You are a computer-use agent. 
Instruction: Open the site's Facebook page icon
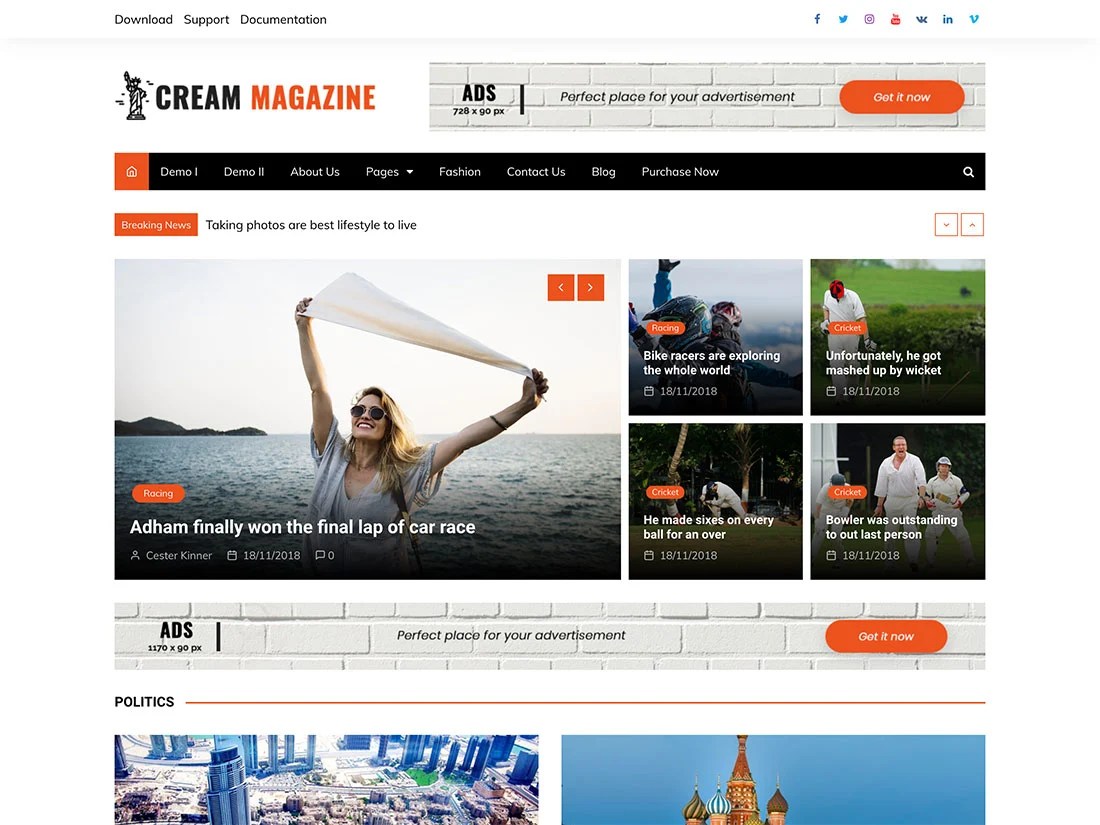coord(817,18)
